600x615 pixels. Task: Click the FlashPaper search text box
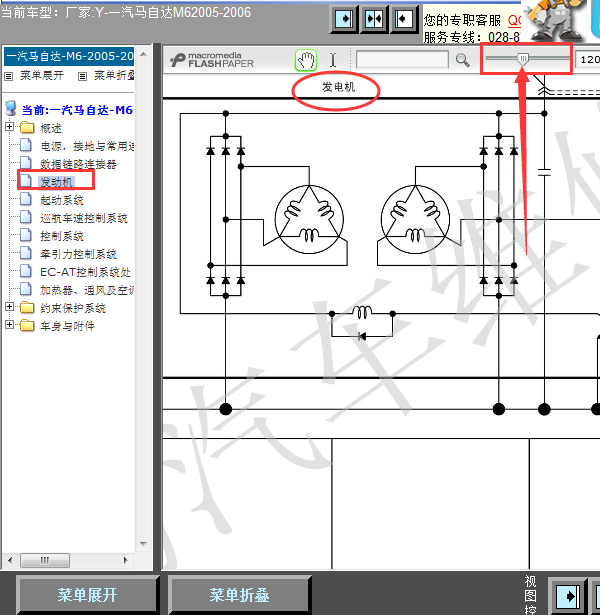402,60
